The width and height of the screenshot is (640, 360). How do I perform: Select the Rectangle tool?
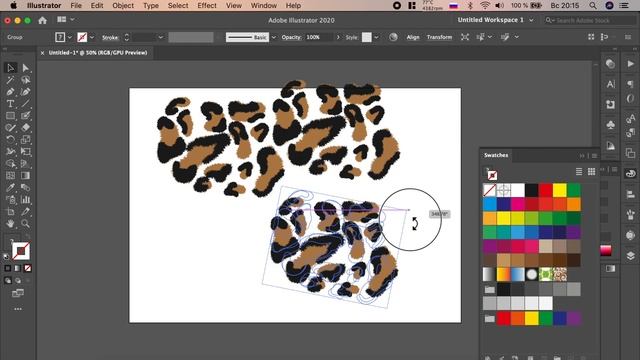pyautogui.click(x=10, y=116)
